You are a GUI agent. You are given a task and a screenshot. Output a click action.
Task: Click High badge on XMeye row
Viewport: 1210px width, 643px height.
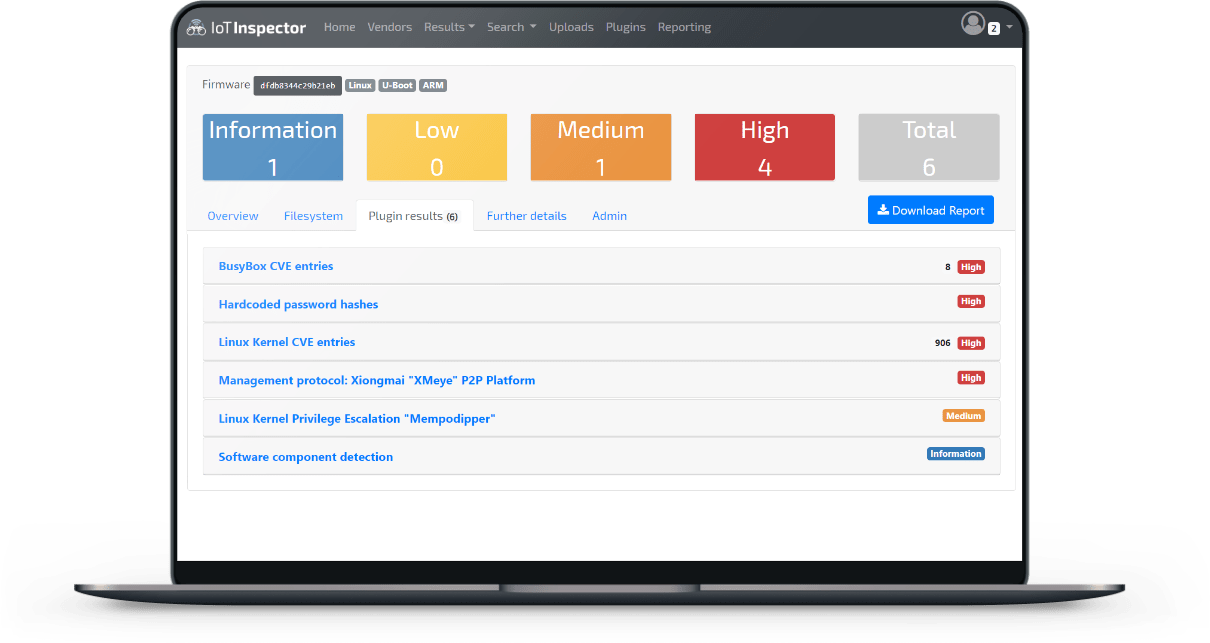point(971,378)
